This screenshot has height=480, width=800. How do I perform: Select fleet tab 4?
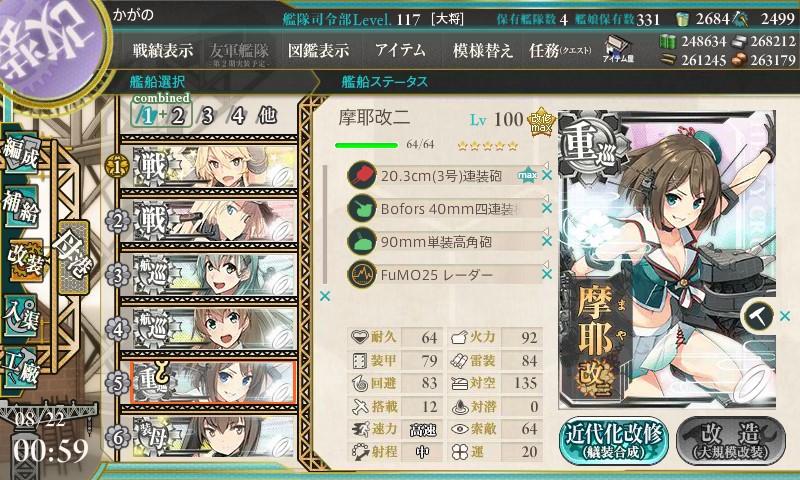pos(237,116)
